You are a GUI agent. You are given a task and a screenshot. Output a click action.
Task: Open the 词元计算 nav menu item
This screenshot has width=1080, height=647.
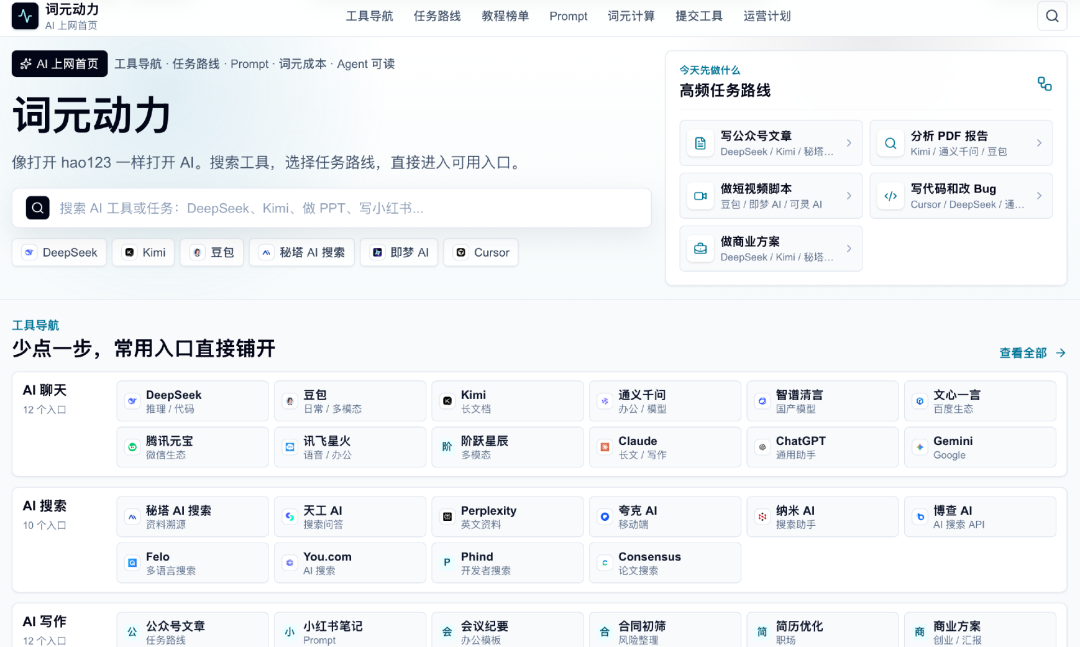(631, 16)
